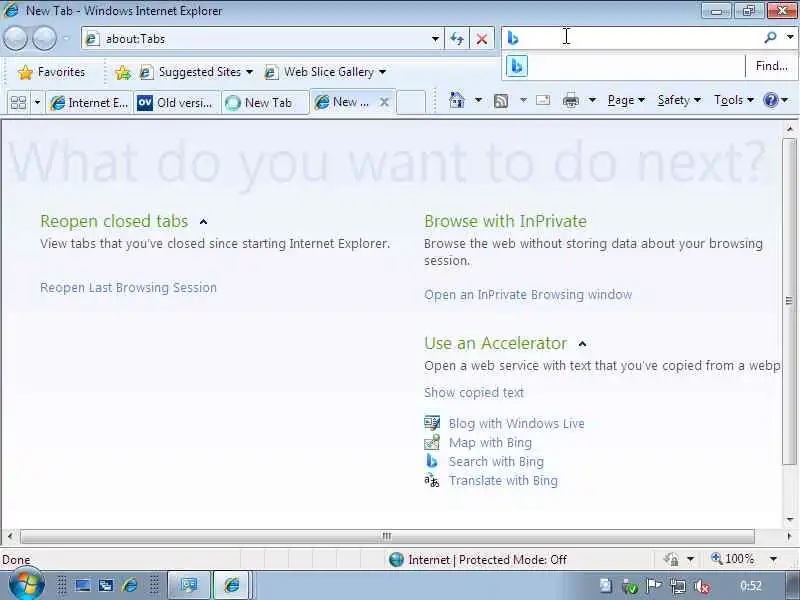The image size is (800, 600).
Task: Click the magnifier Search icon
Action: coord(770,37)
